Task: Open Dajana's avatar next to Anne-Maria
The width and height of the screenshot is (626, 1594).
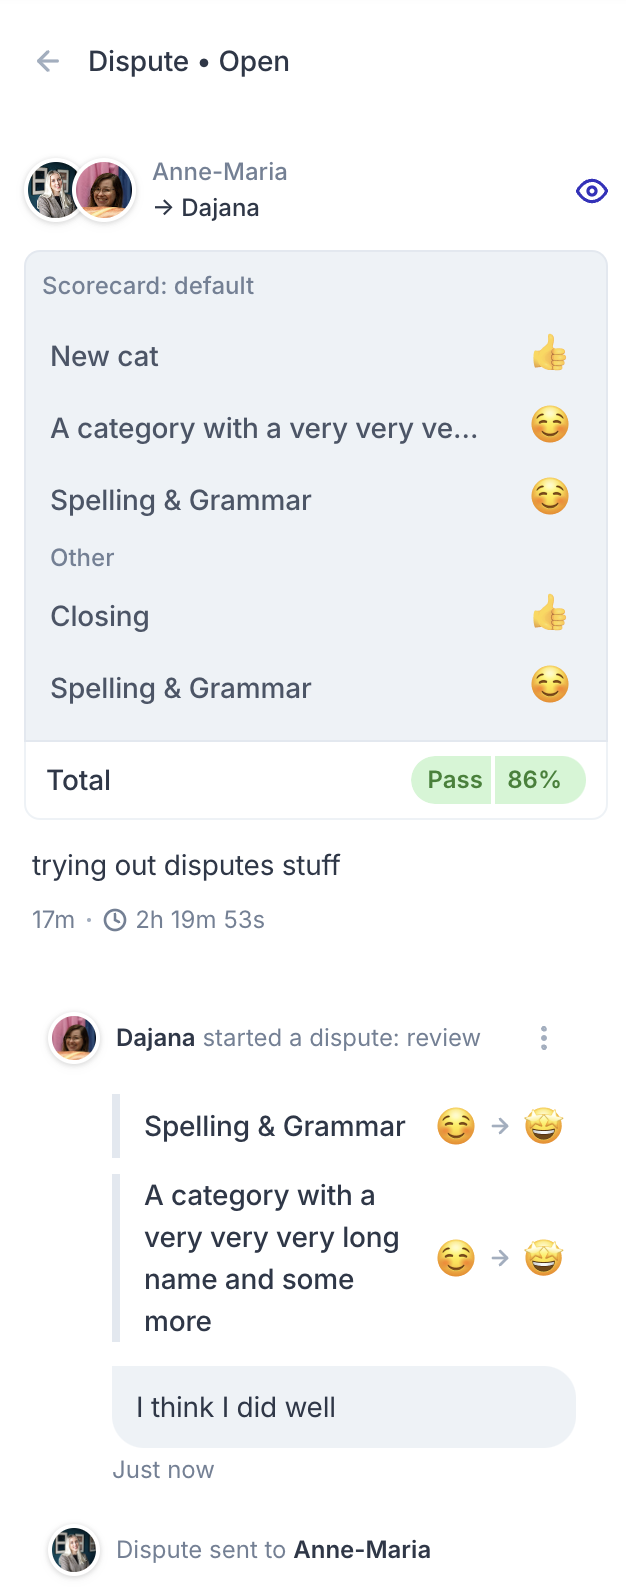Action: [x=105, y=190]
